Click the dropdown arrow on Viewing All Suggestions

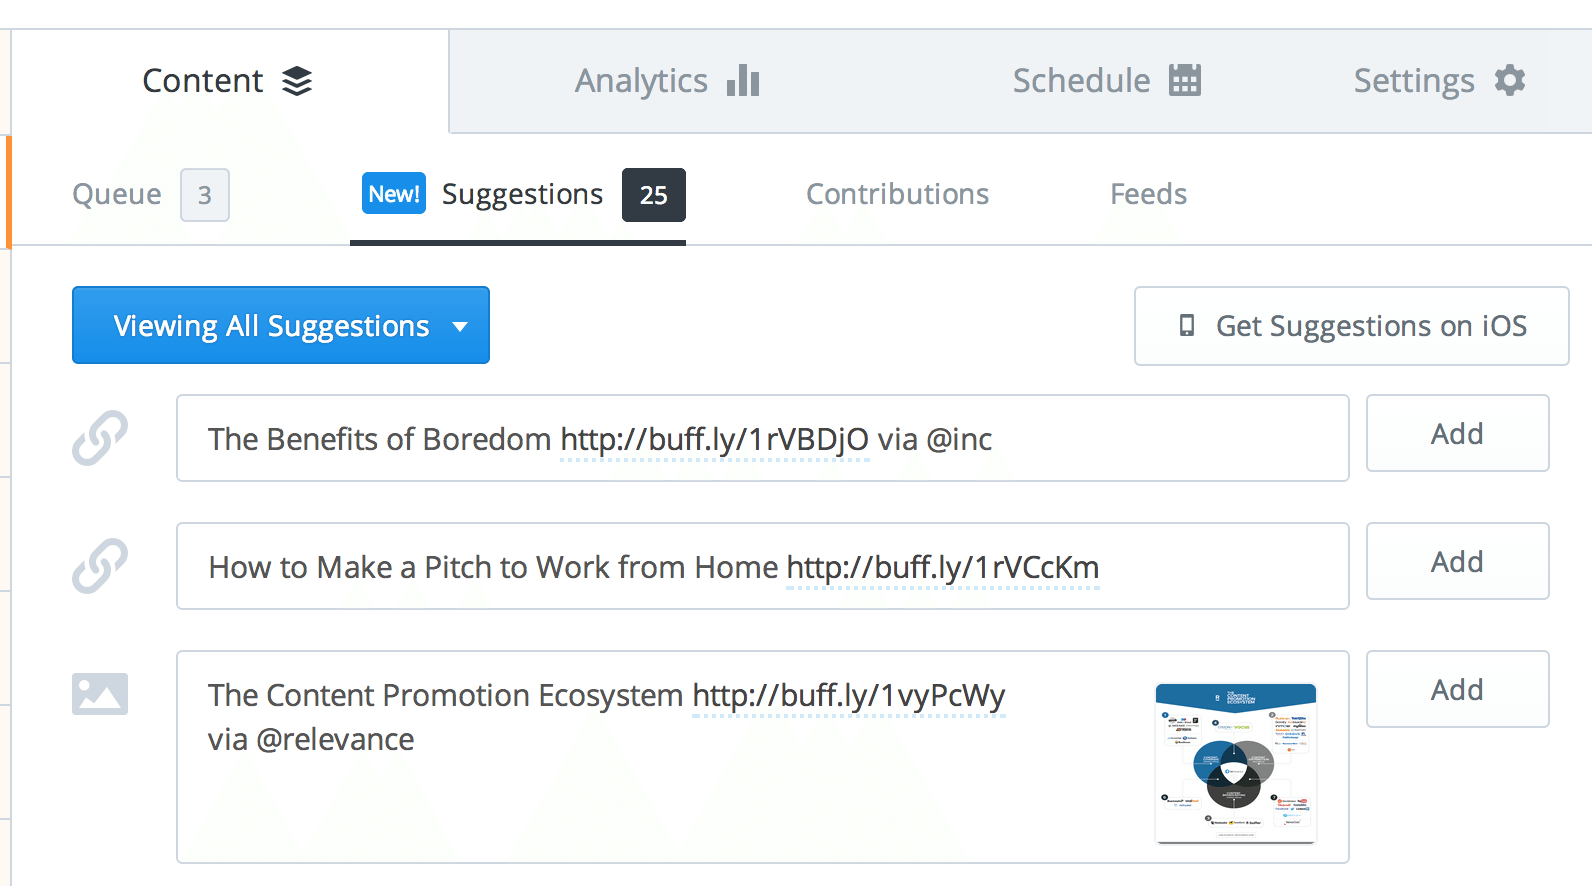(x=461, y=326)
